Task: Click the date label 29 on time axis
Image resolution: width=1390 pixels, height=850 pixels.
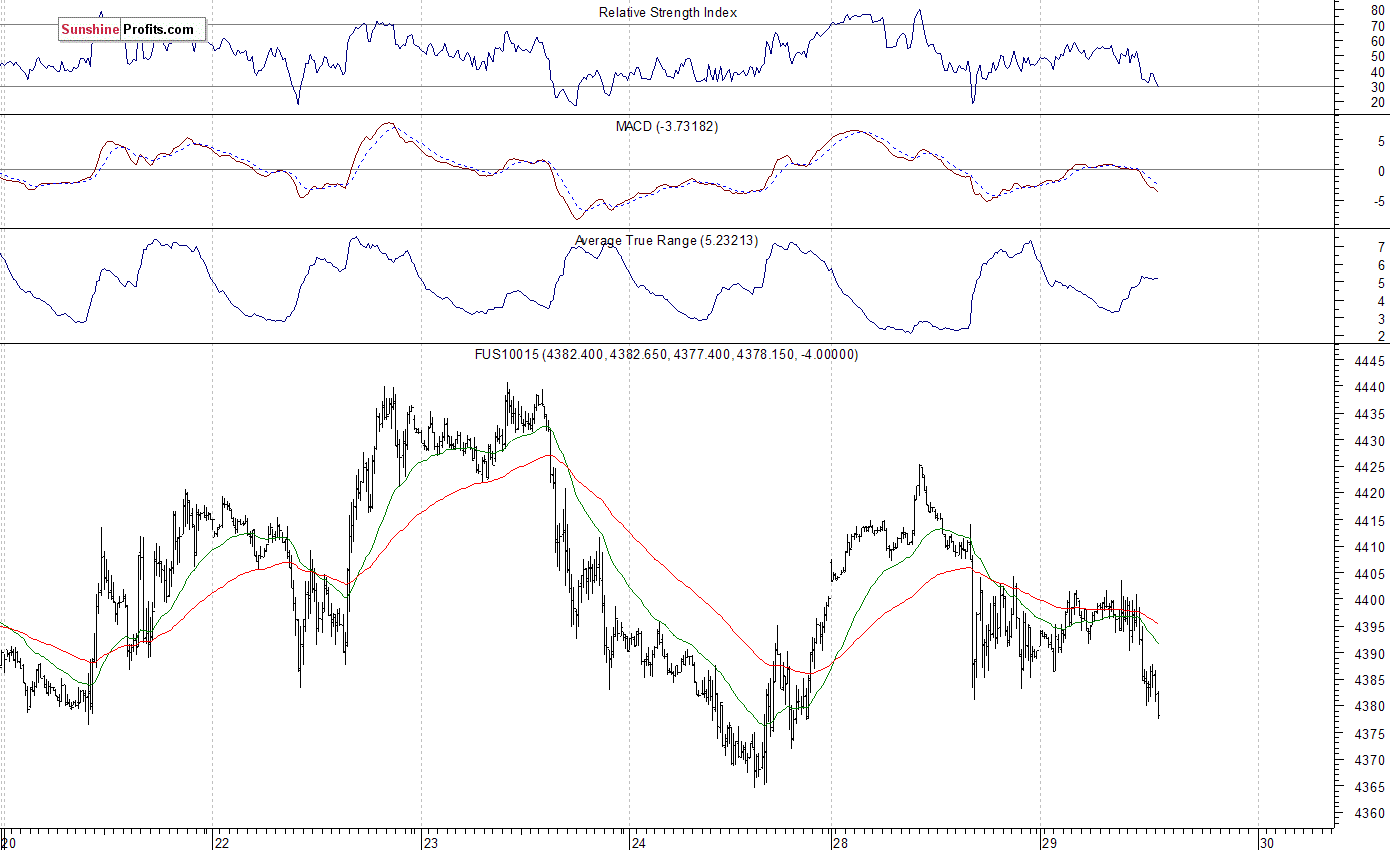Action: [1049, 842]
